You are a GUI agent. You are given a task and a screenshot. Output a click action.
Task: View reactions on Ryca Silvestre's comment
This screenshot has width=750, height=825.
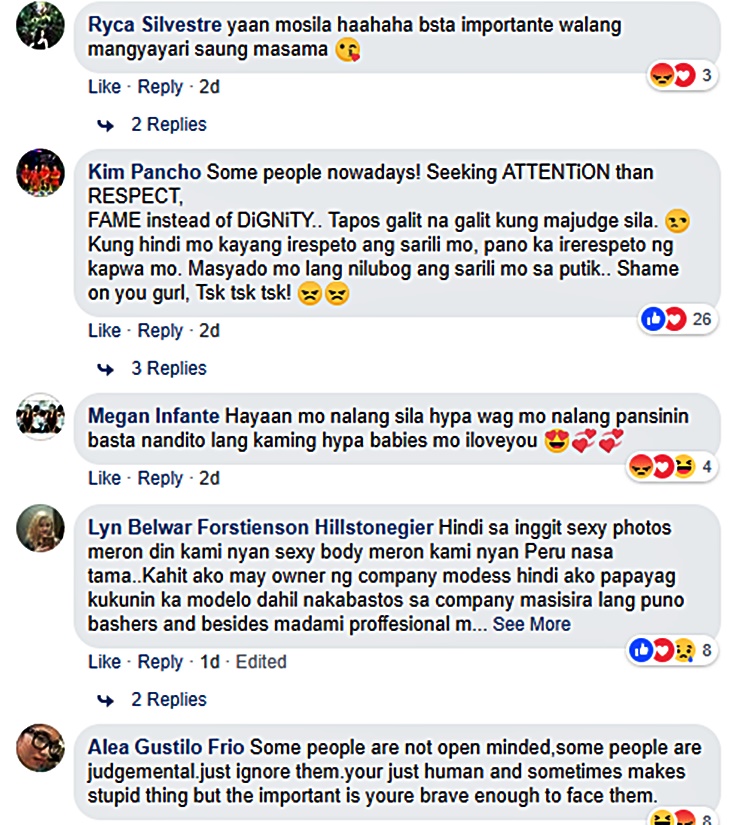(x=684, y=75)
